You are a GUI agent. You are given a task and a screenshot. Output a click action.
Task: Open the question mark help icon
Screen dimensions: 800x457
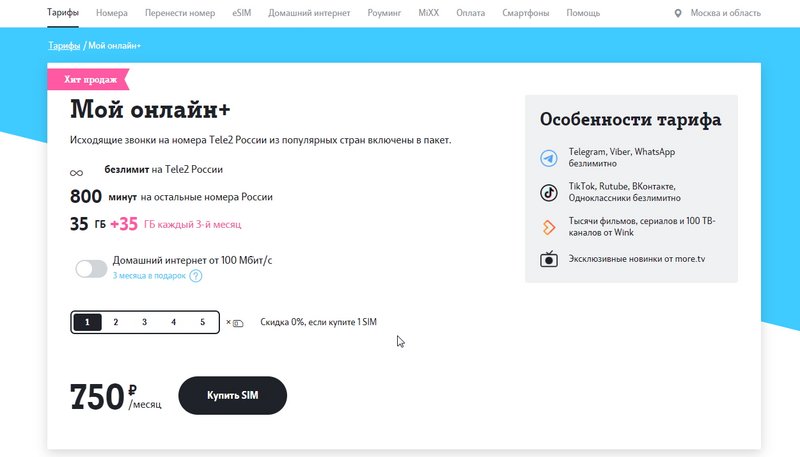196,276
